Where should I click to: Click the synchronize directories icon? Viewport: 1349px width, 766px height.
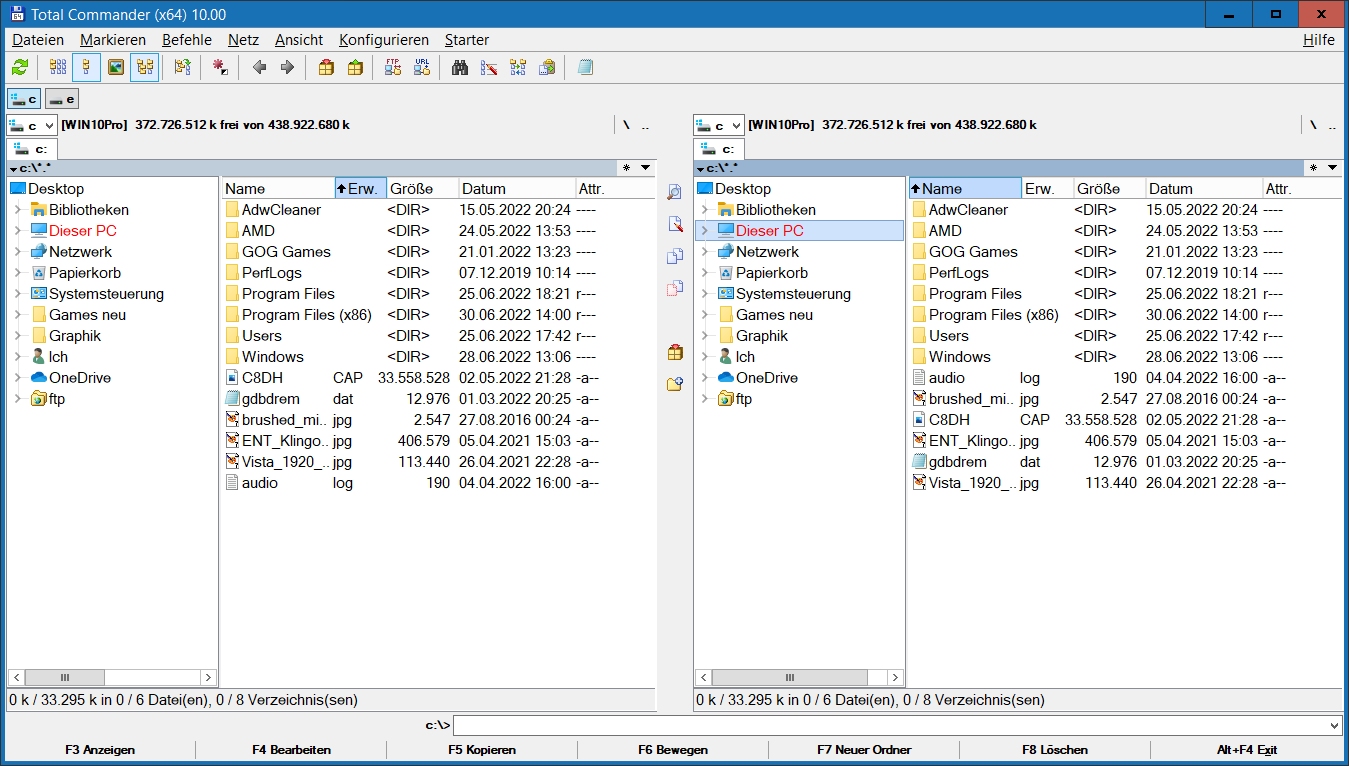coord(518,68)
